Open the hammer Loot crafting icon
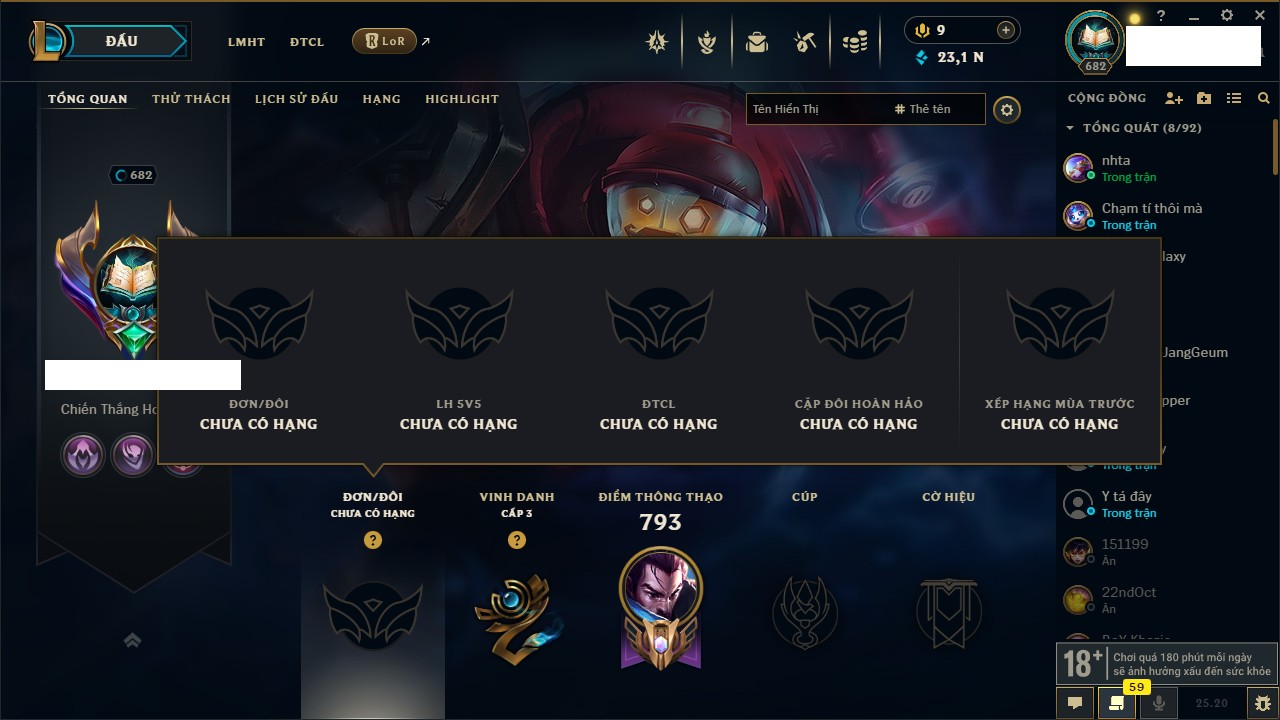The width and height of the screenshot is (1280, 720). click(805, 42)
